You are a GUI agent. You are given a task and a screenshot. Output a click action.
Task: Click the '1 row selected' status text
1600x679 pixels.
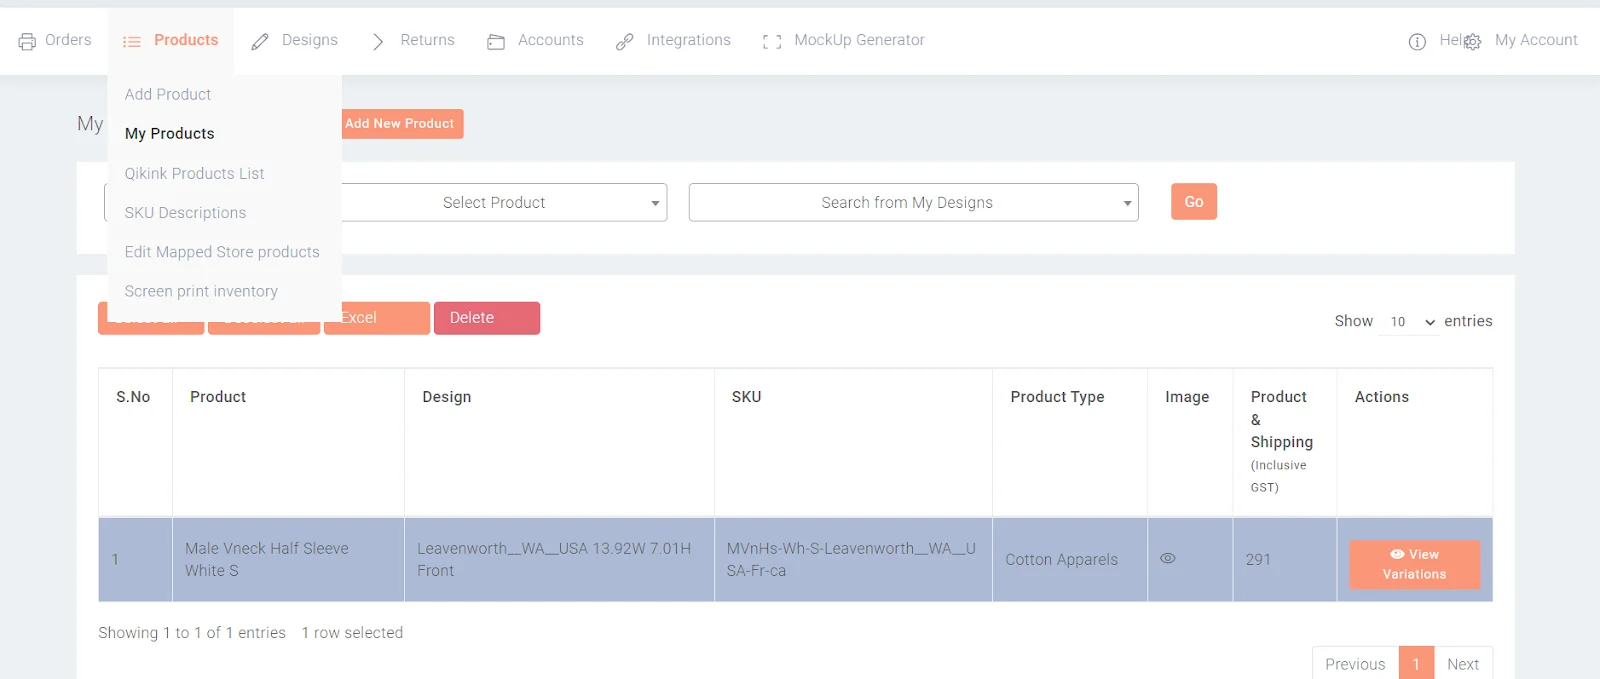(352, 633)
